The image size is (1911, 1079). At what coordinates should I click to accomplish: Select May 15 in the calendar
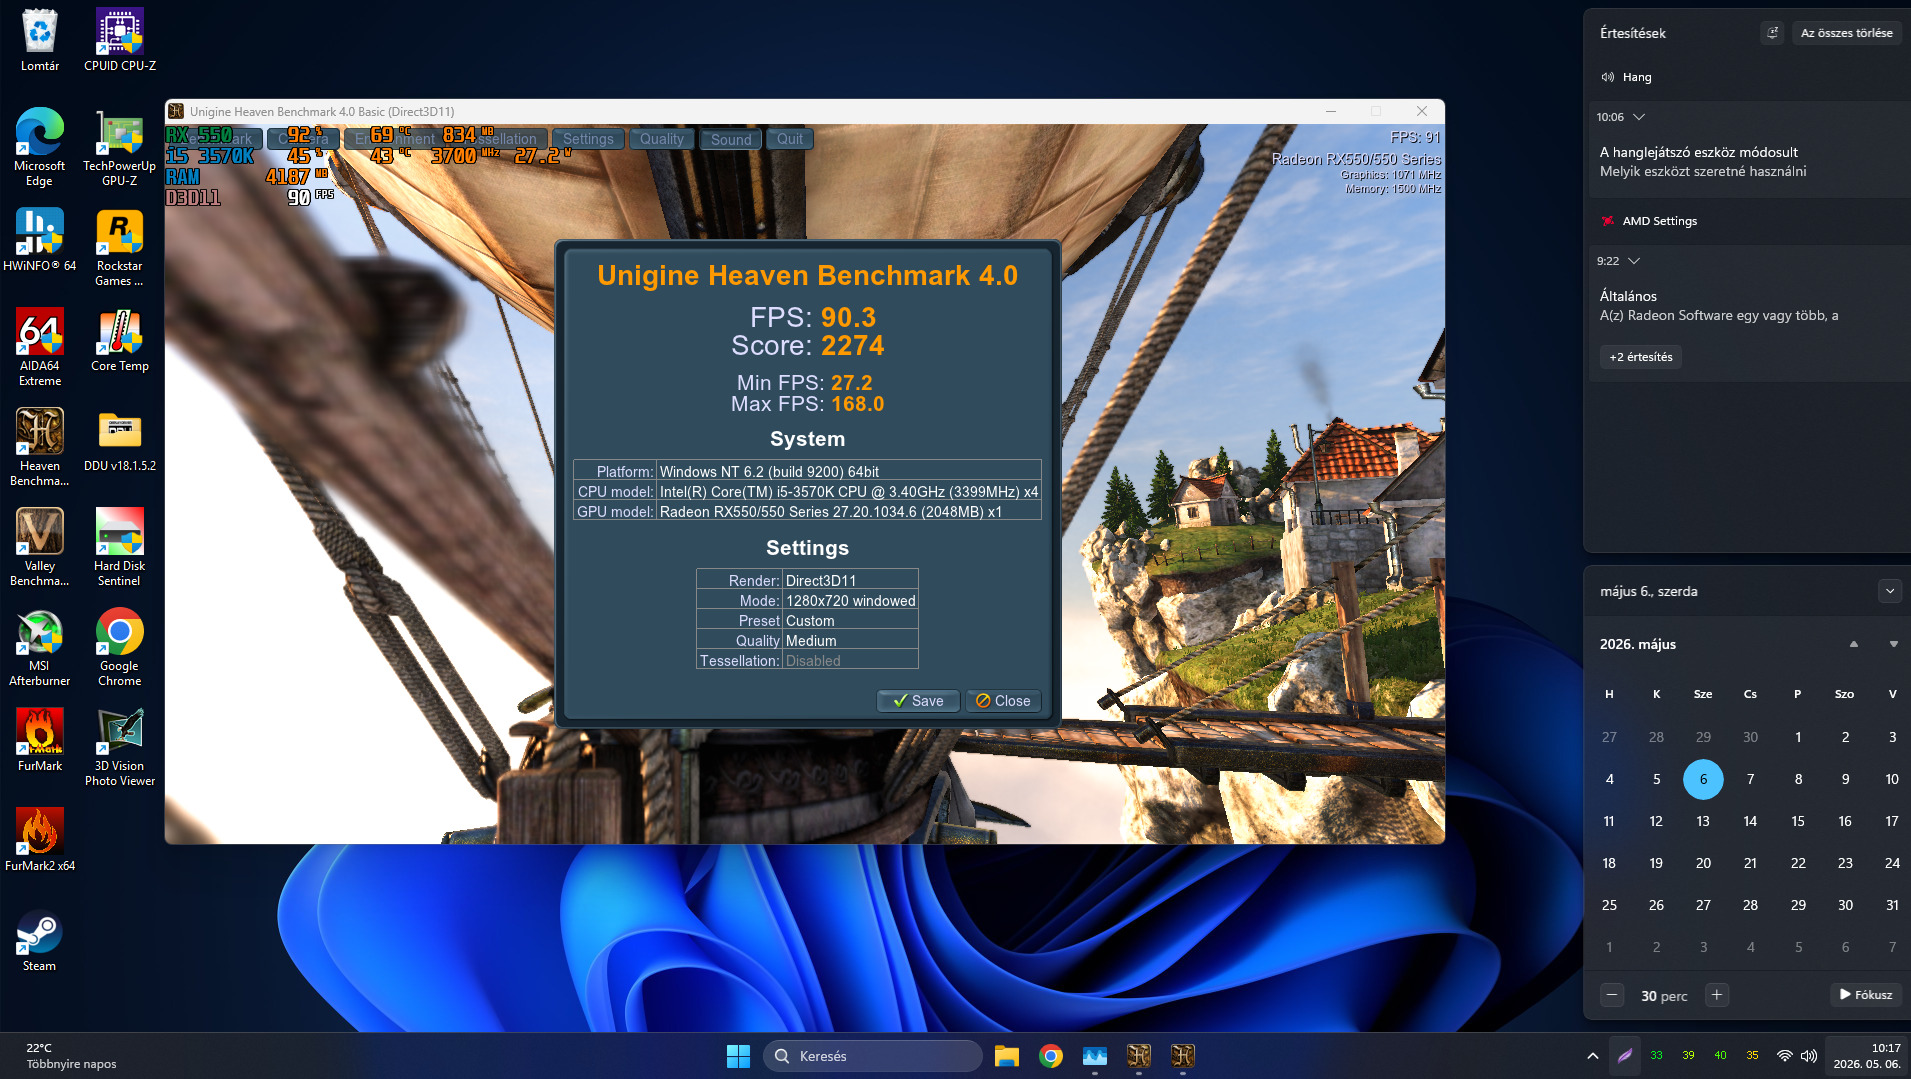[x=1798, y=821]
